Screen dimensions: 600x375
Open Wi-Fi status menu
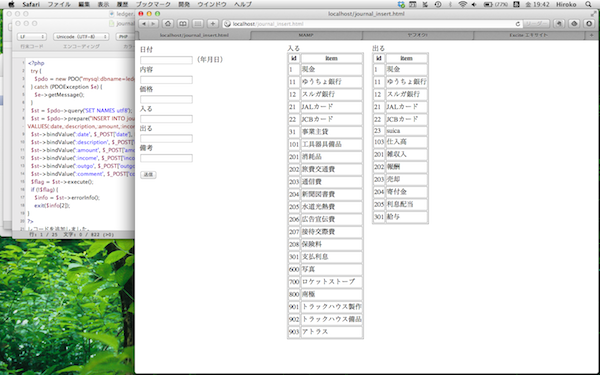(x=463, y=5)
